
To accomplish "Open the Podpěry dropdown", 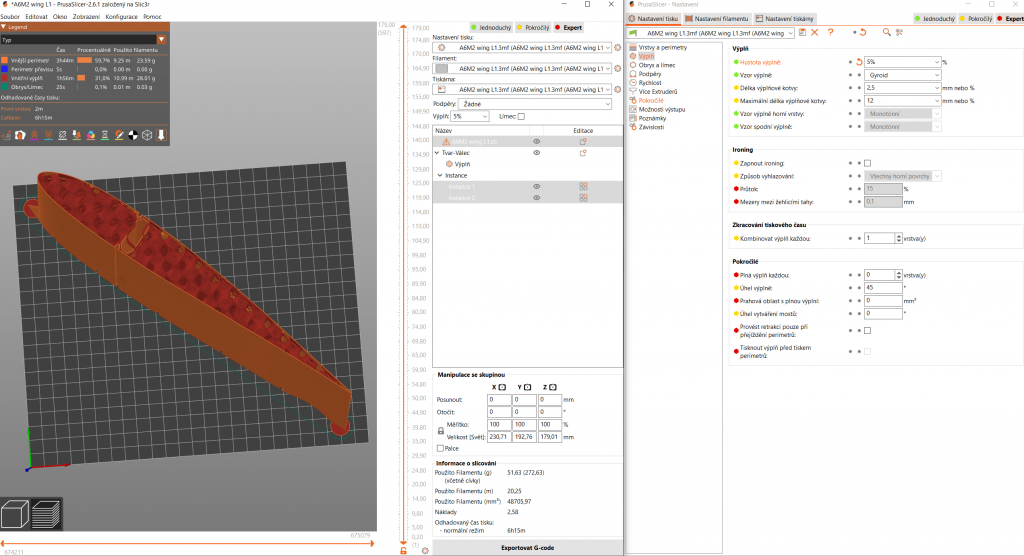I will pos(537,103).
